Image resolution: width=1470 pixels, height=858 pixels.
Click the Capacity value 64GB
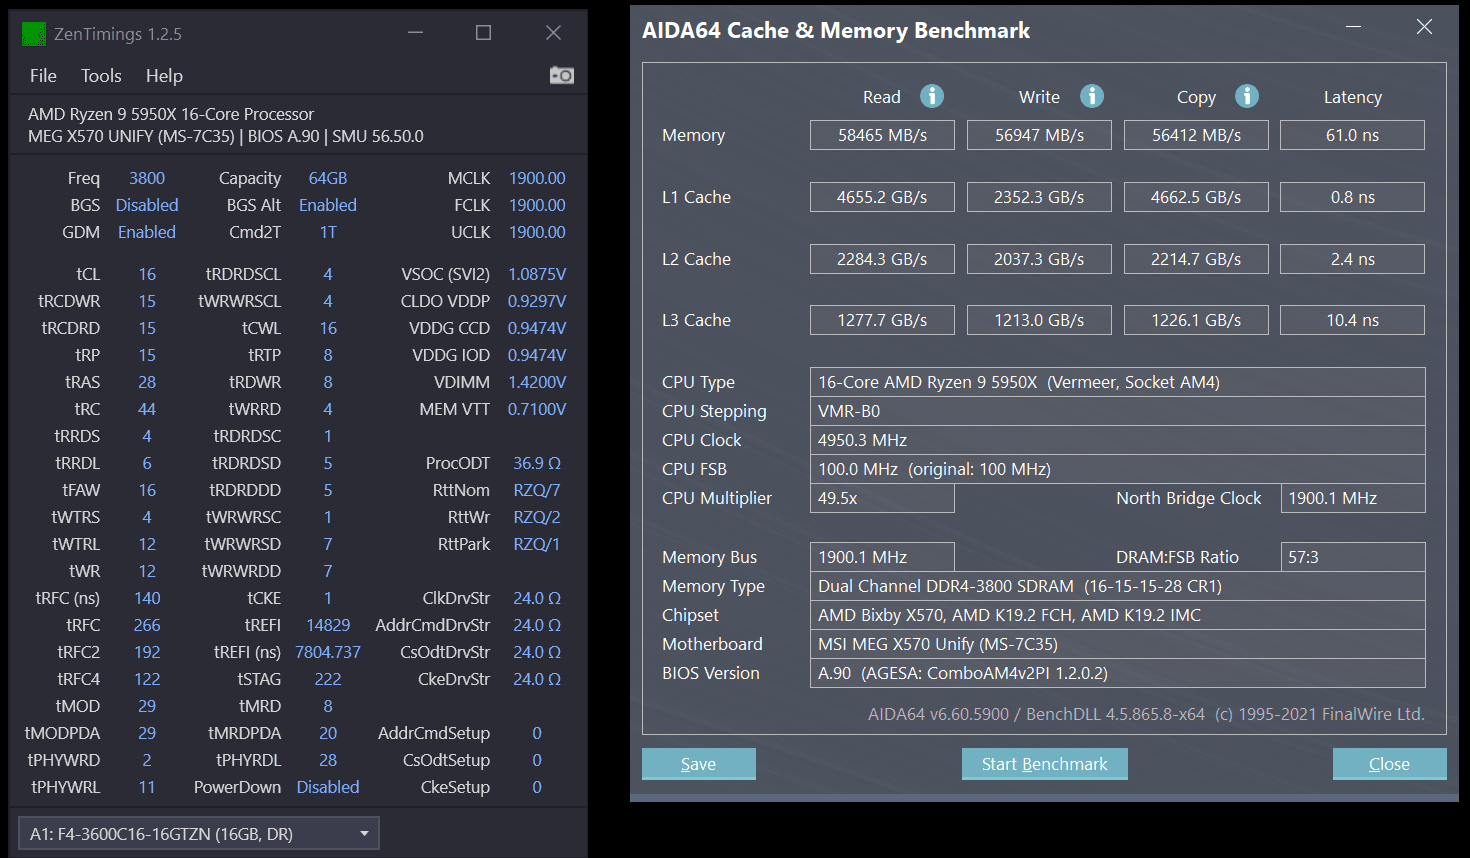(x=328, y=178)
